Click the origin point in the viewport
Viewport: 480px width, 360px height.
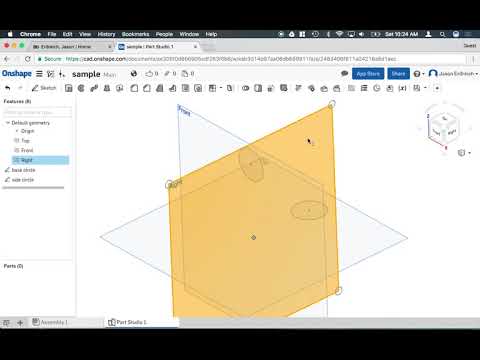[254, 237]
